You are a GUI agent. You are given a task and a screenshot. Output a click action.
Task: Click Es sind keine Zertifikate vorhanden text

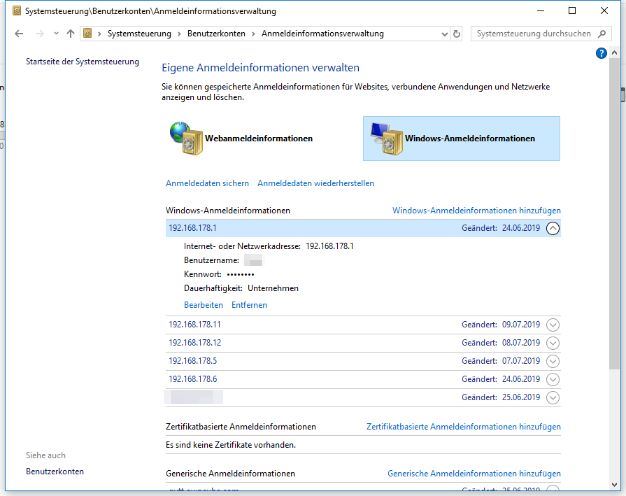click(231, 445)
